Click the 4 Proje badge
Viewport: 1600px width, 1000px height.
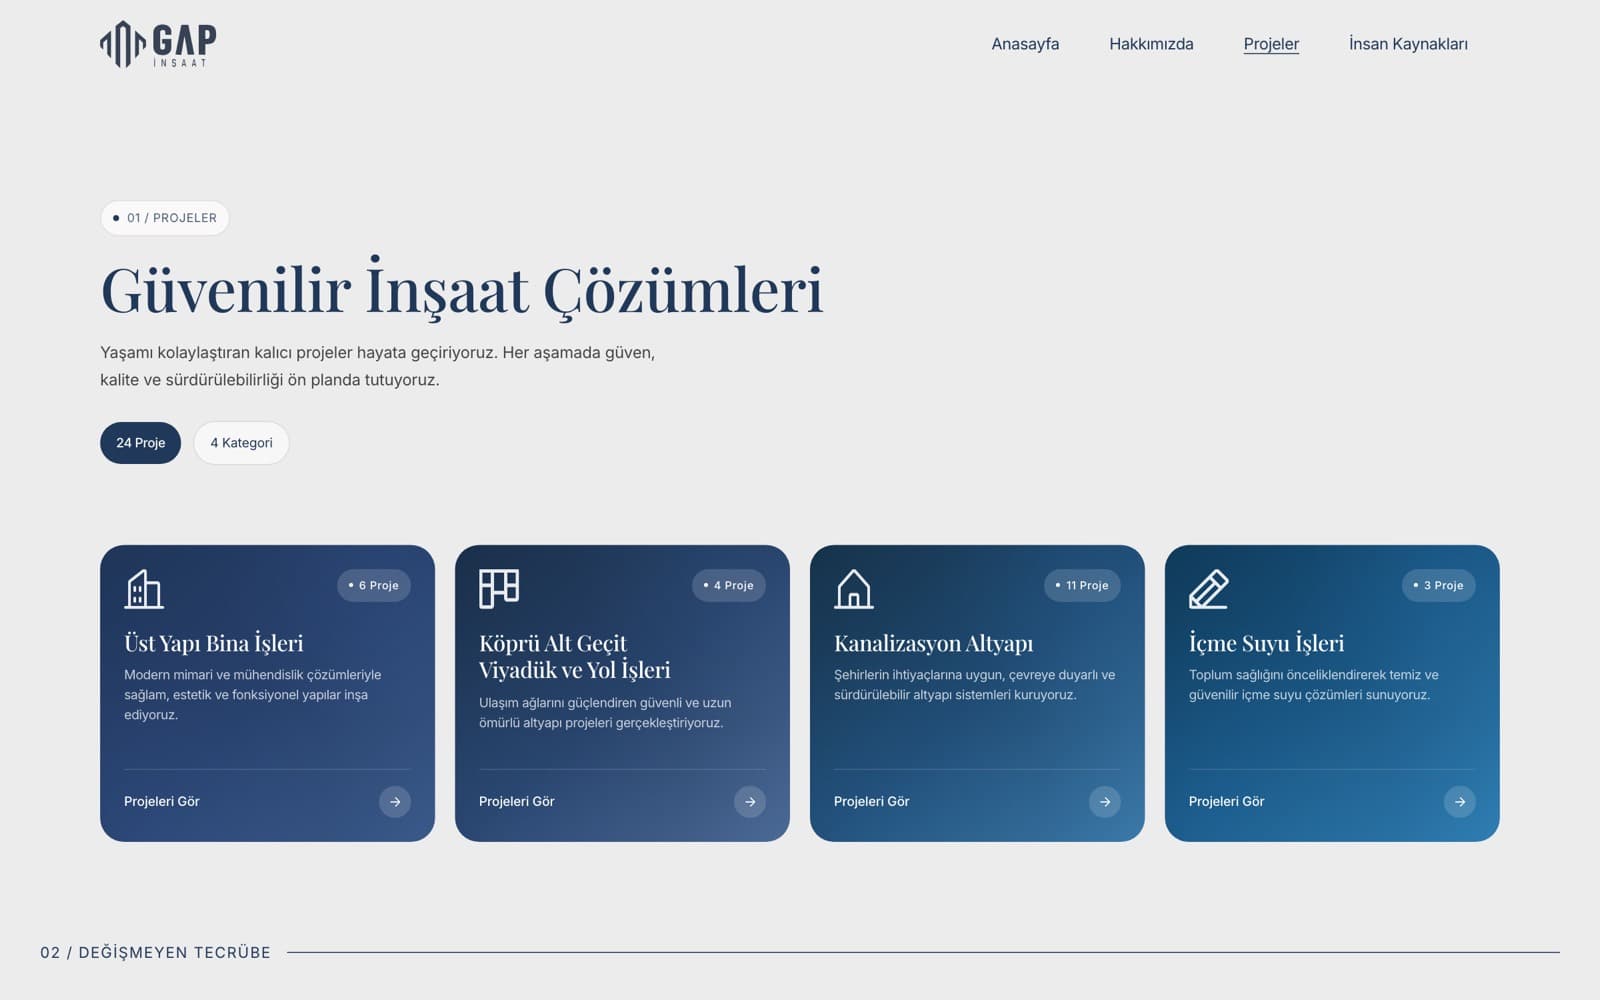click(x=729, y=586)
